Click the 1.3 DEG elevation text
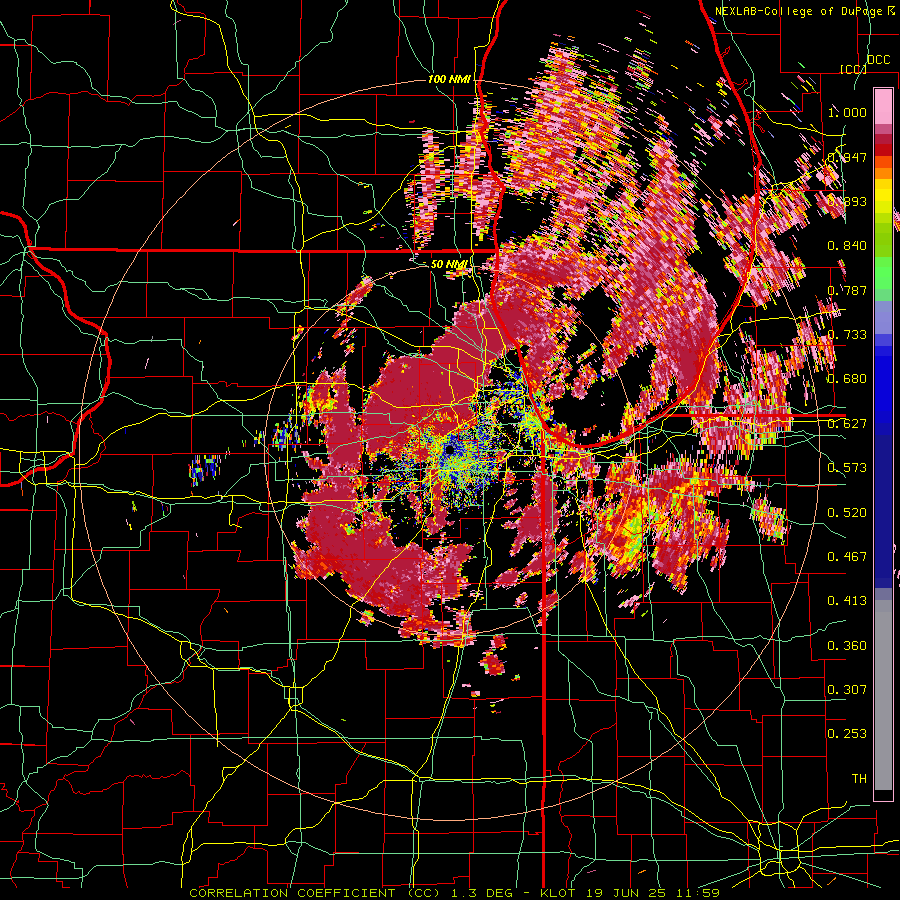This screenshot has height=900, width=900. (x=483, y=893)
